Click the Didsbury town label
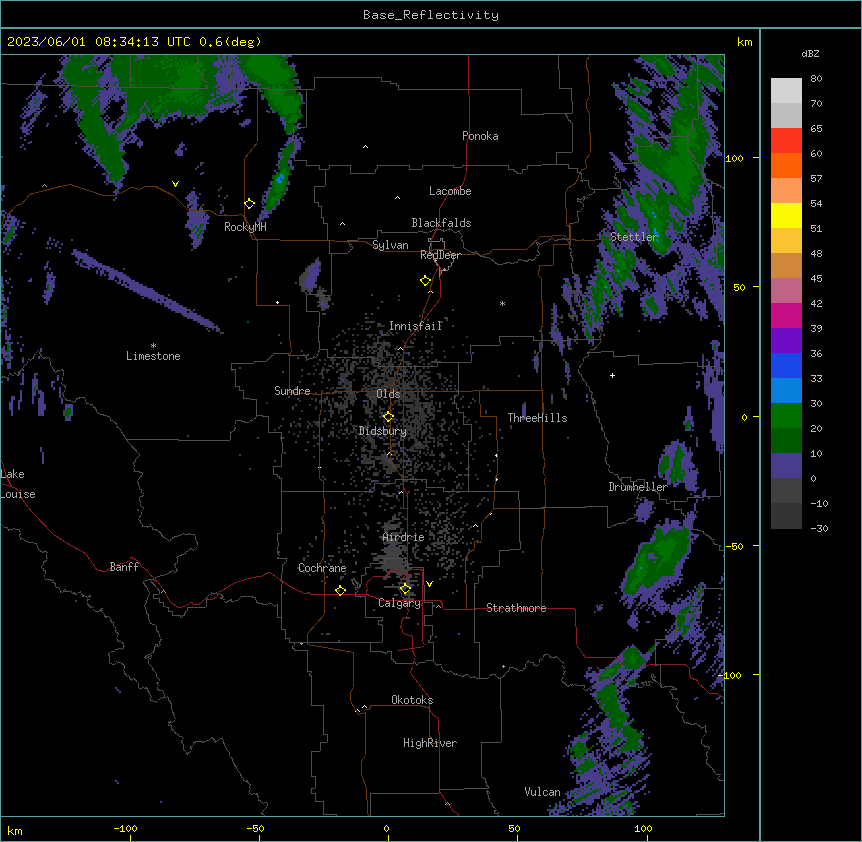The width and height of the screenshot is (862, 842). pyautogui.click(x=383, y=431)
